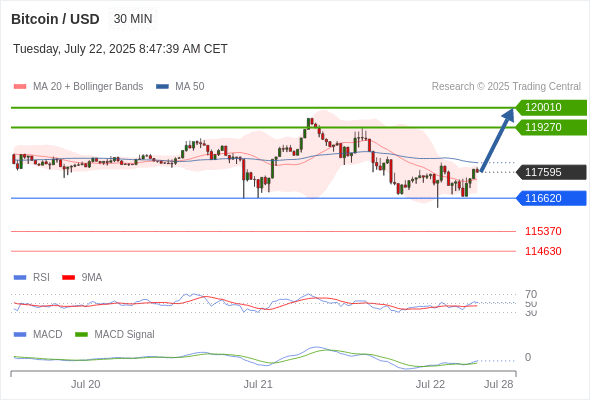Click the Bitcoin / USD title
This screenshot has height=400, width=590.
pos(55,19)
